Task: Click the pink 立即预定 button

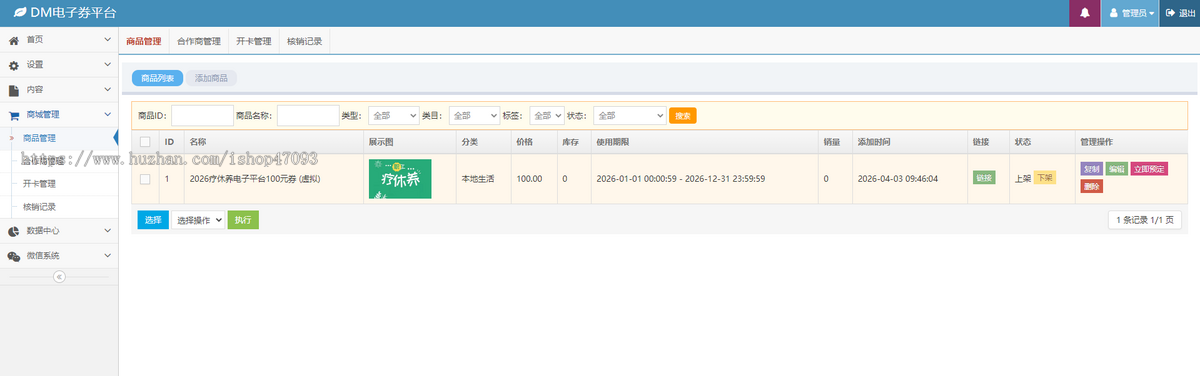Action: click(x=1149, y=169)
